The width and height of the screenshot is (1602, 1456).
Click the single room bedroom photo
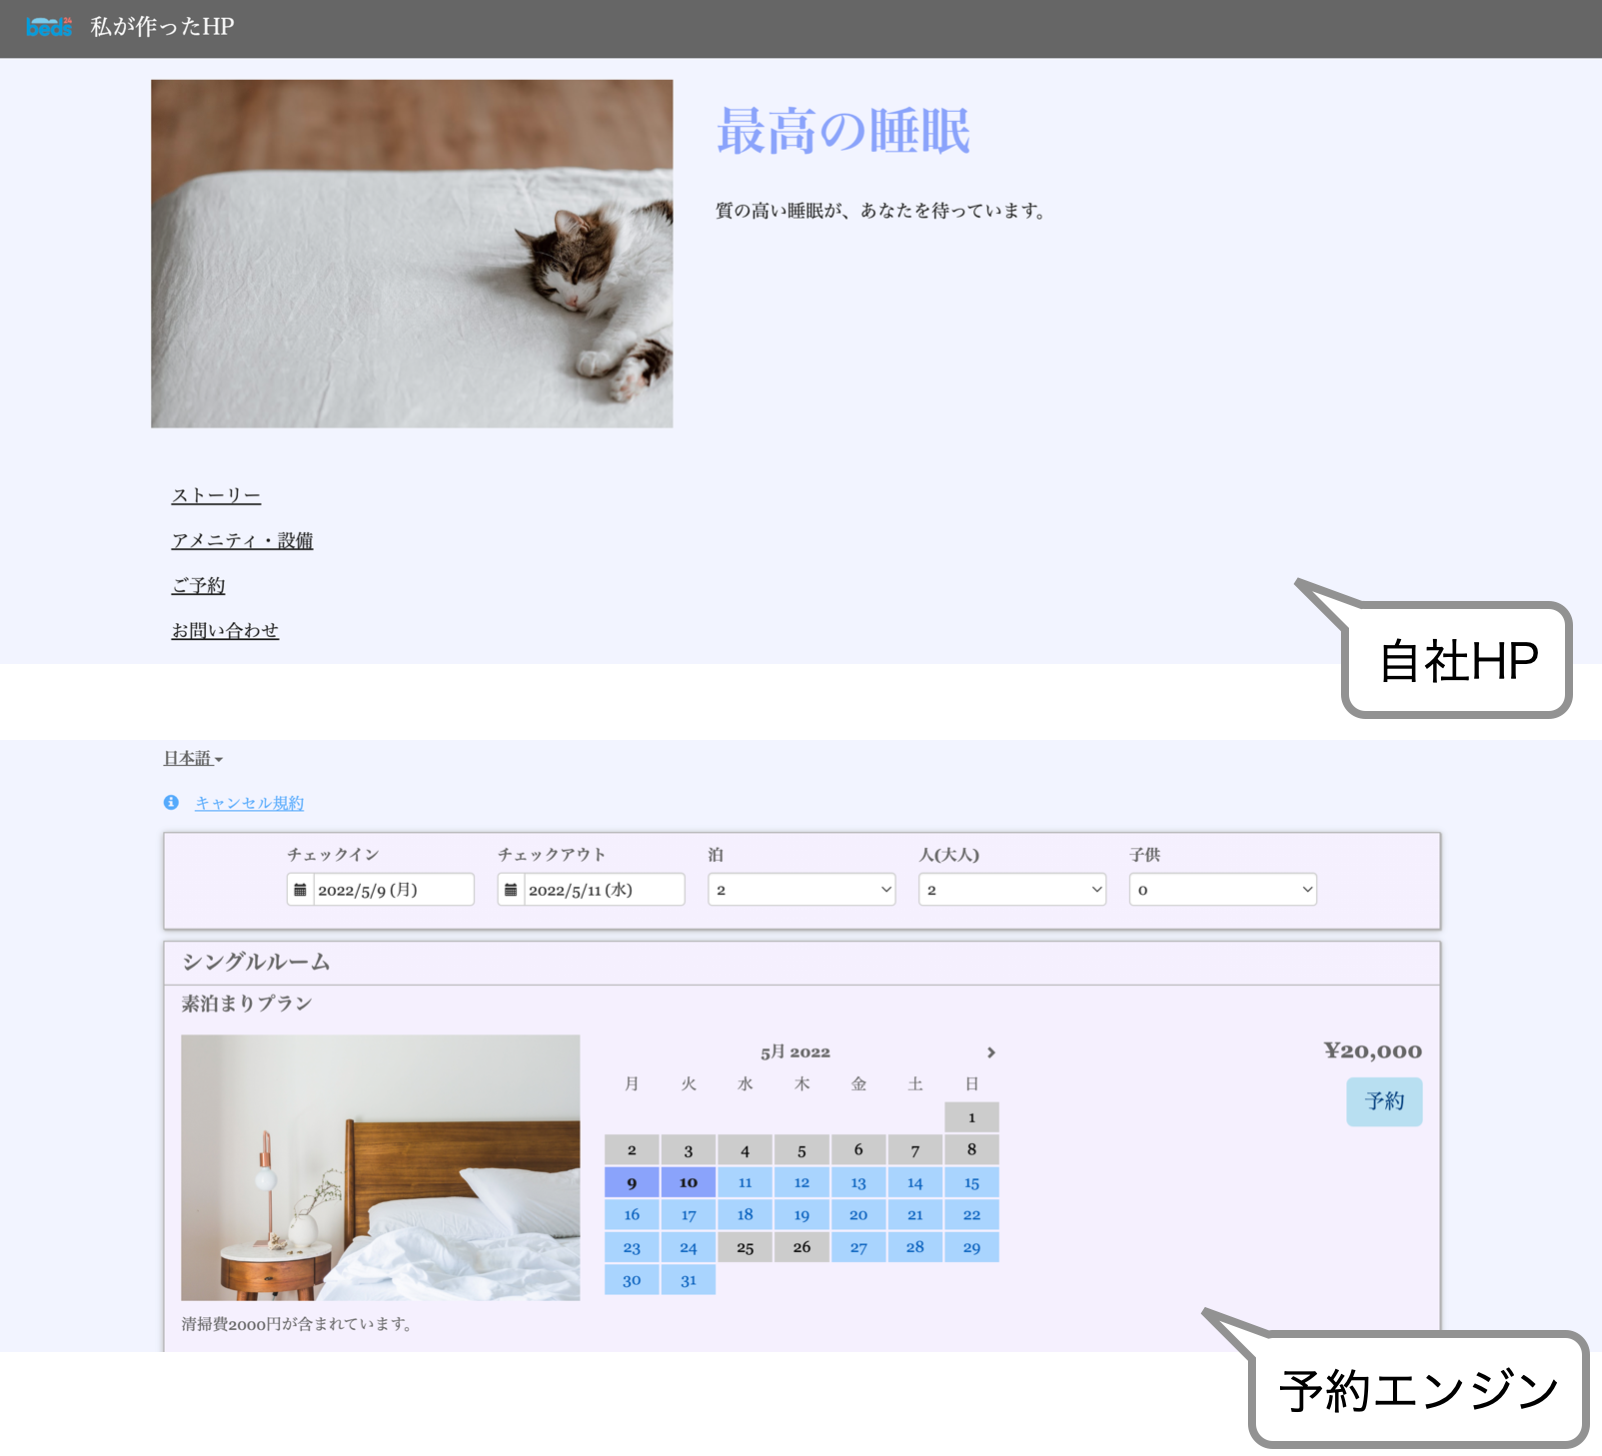tap(380, 1167)
